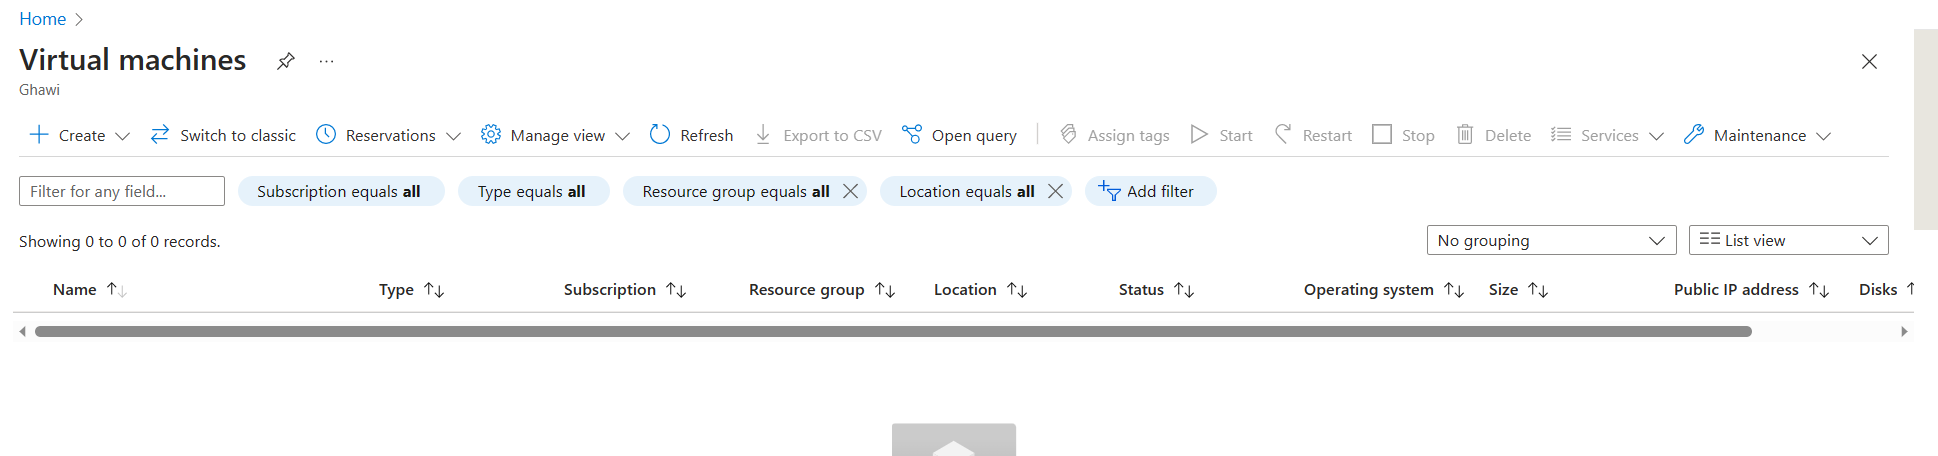Click the Reservations clock icon

[x=326, y=134]
